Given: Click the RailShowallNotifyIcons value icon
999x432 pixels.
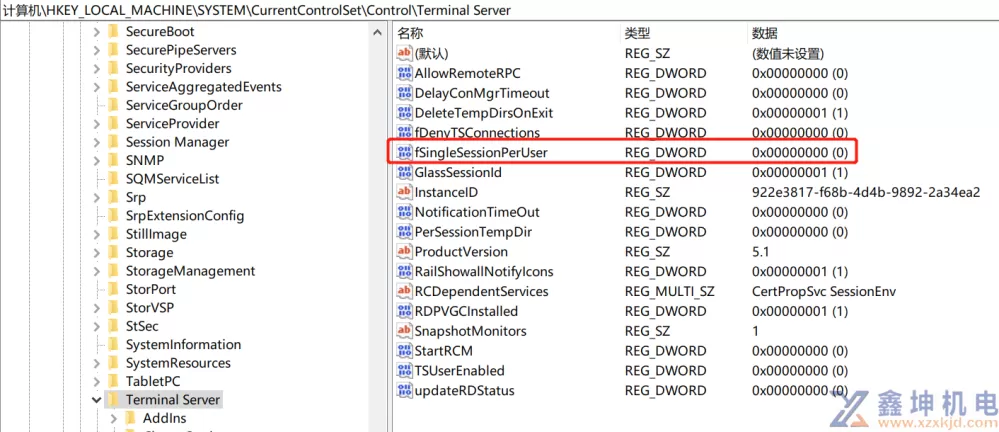Looking at the screenshot, I should coord(405,271).
